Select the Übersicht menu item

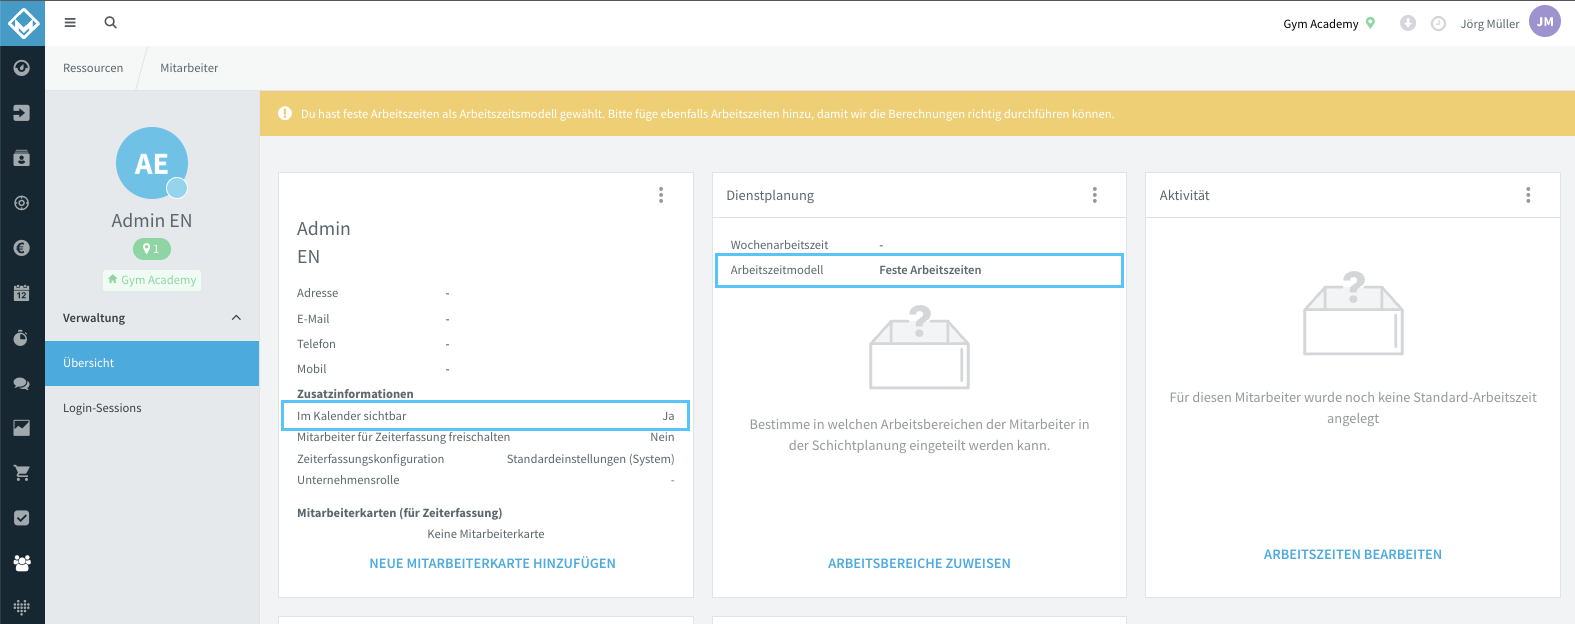pyautogui.click(x=152, y=363)
